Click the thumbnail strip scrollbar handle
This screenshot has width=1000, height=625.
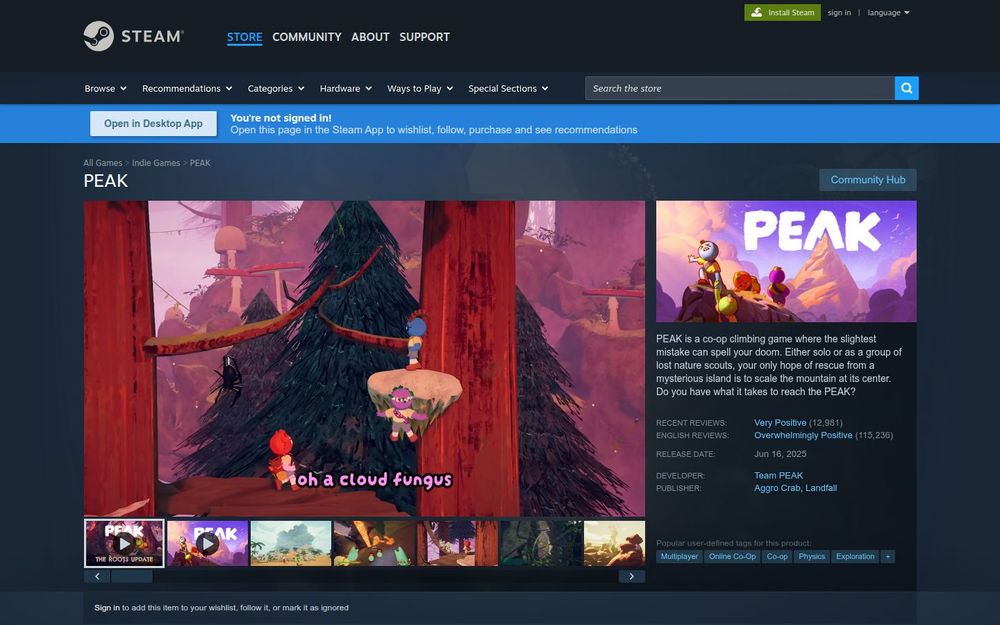(132, 577)
